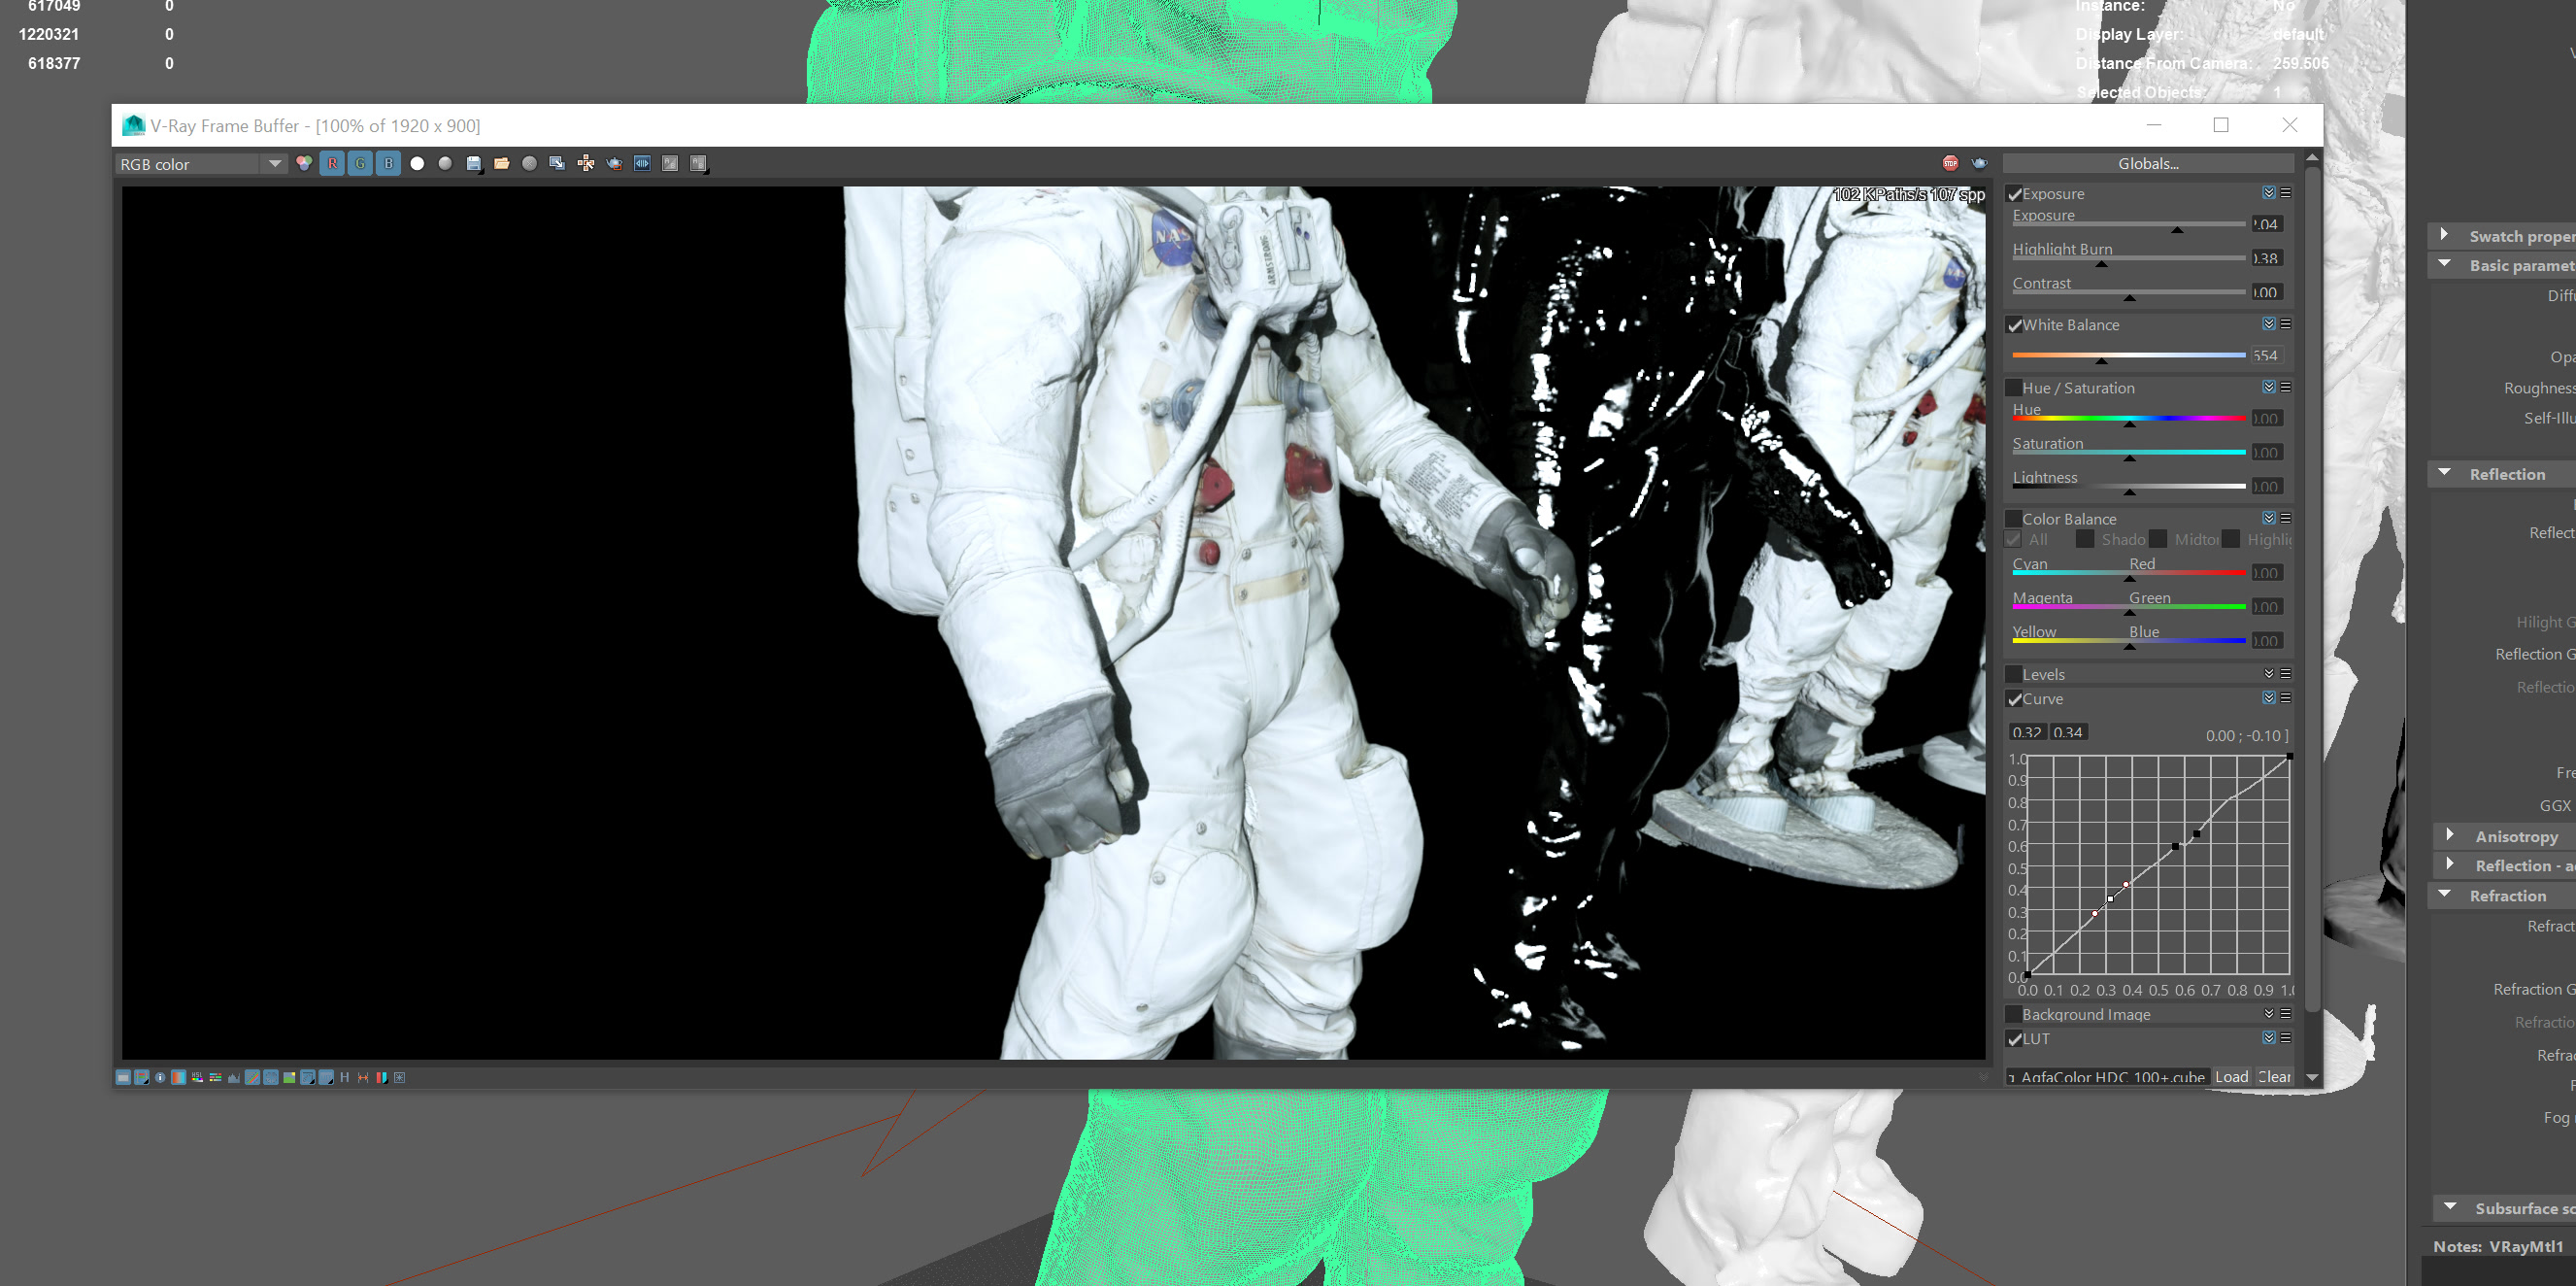
Task: Collapse the Curve section with its chevron
Action: [x=2269, y=698]
